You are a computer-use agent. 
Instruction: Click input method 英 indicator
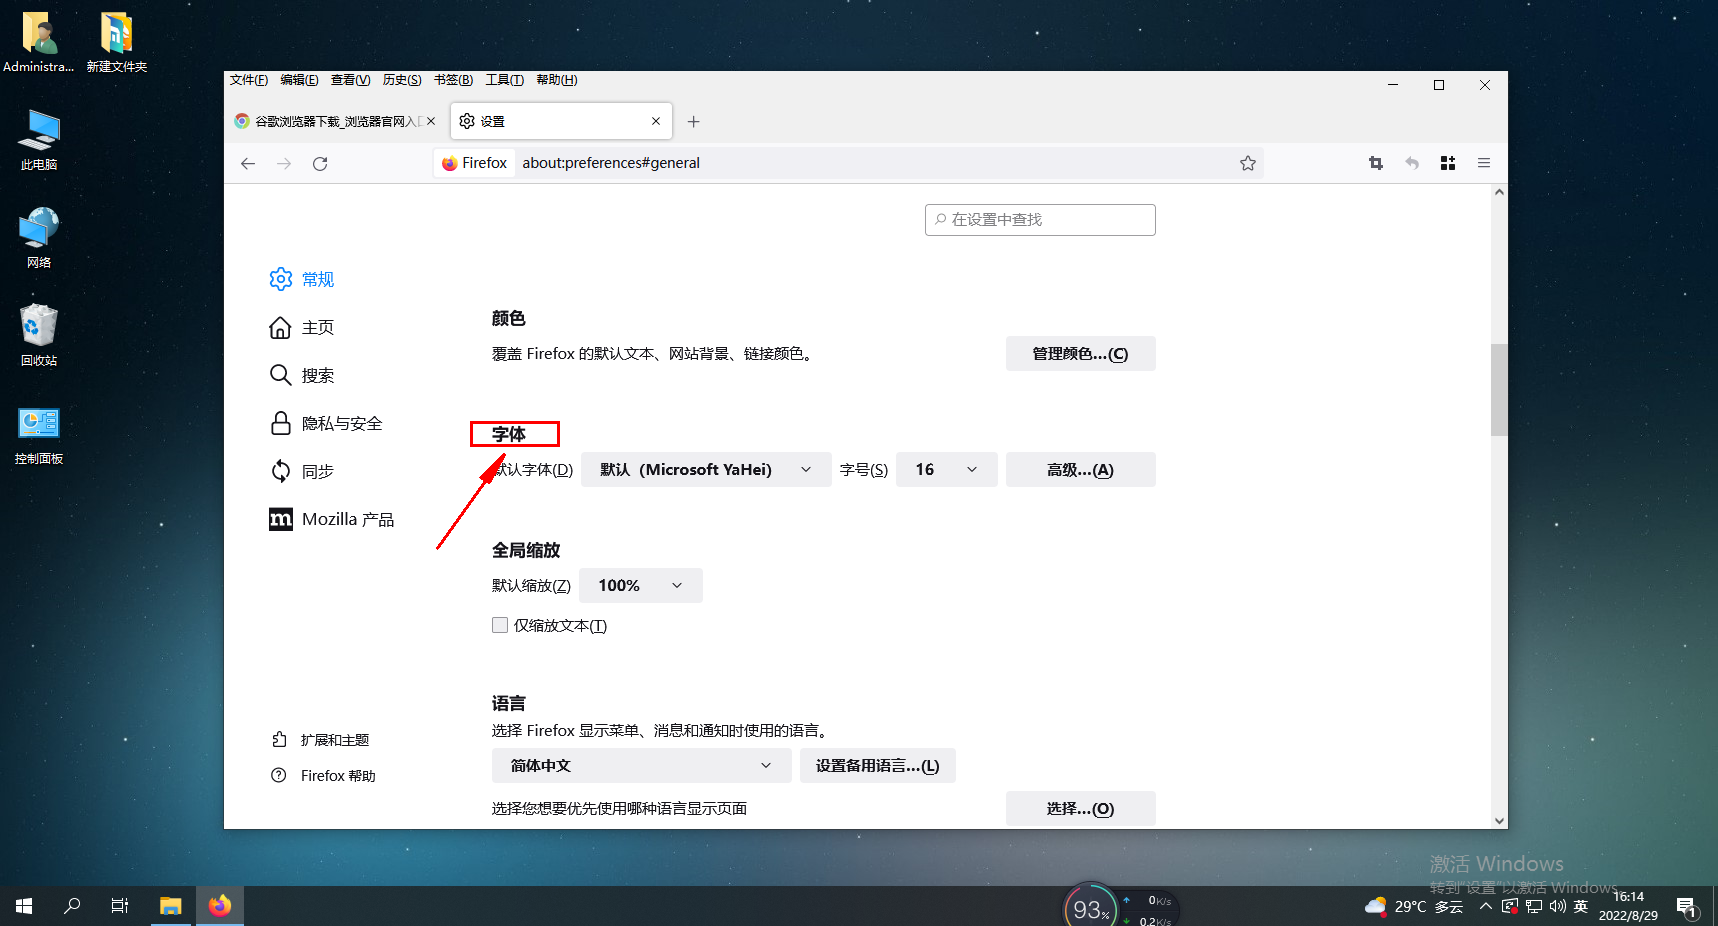1581,907
